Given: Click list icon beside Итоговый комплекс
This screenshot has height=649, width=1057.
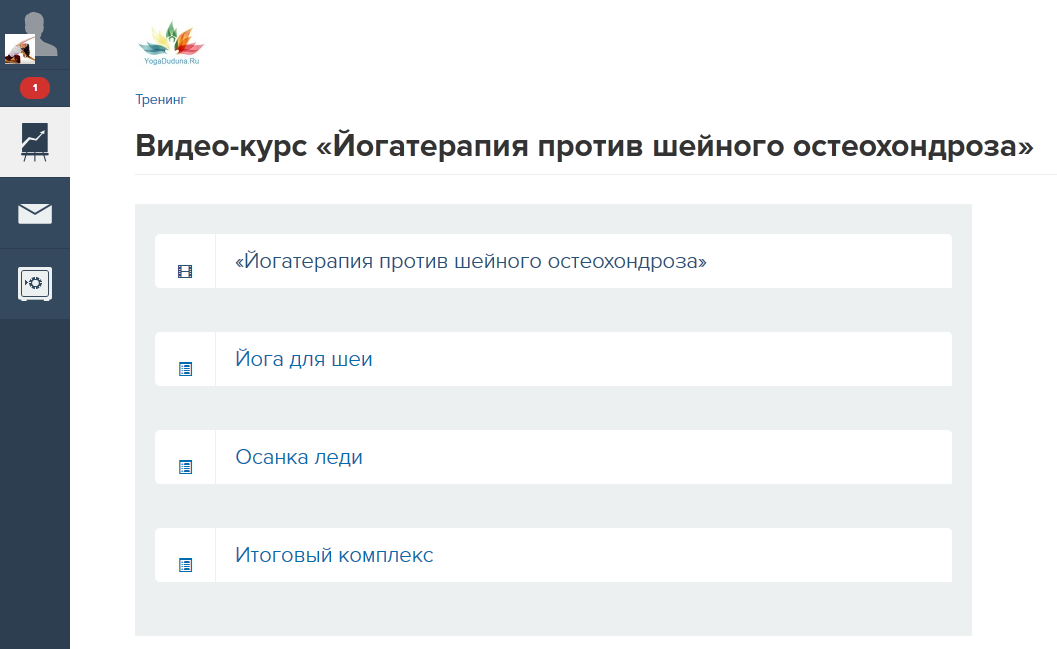Looking at the screenshot, I should [x=185, y=565].
